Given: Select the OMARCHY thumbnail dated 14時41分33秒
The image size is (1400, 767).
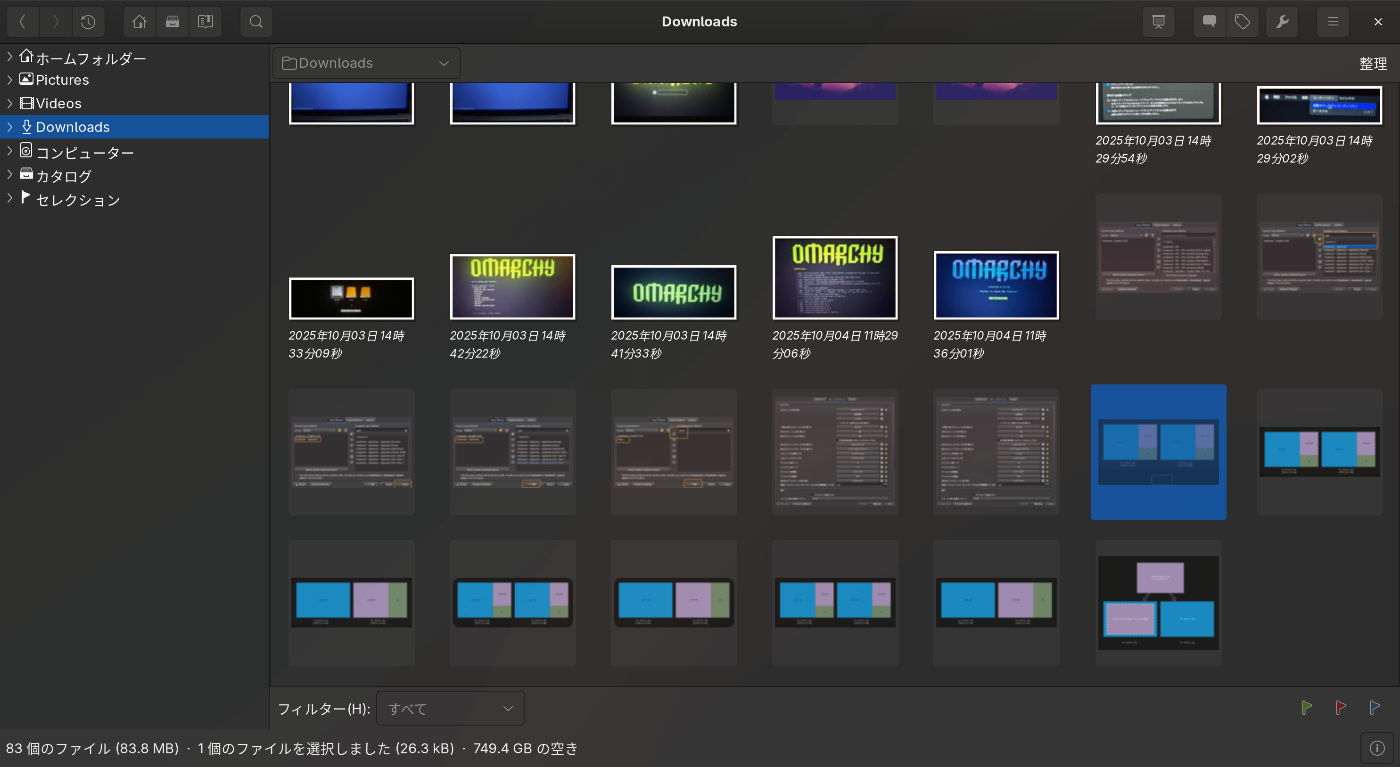Looking at the screenshot, I should click(674, 292).
